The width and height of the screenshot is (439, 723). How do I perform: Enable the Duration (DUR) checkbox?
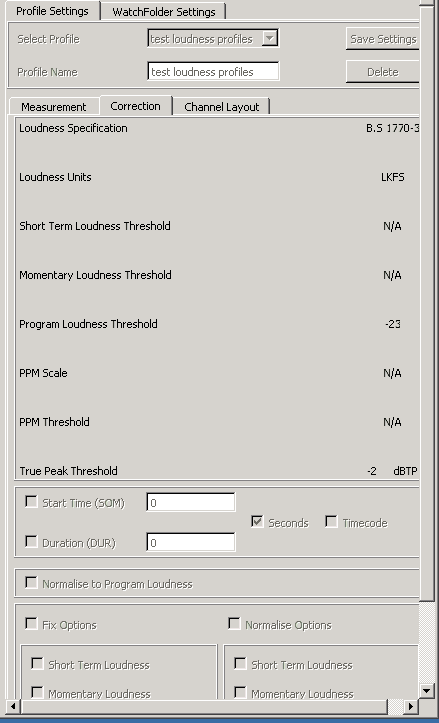pyautogui.click(x=31, y=542)
